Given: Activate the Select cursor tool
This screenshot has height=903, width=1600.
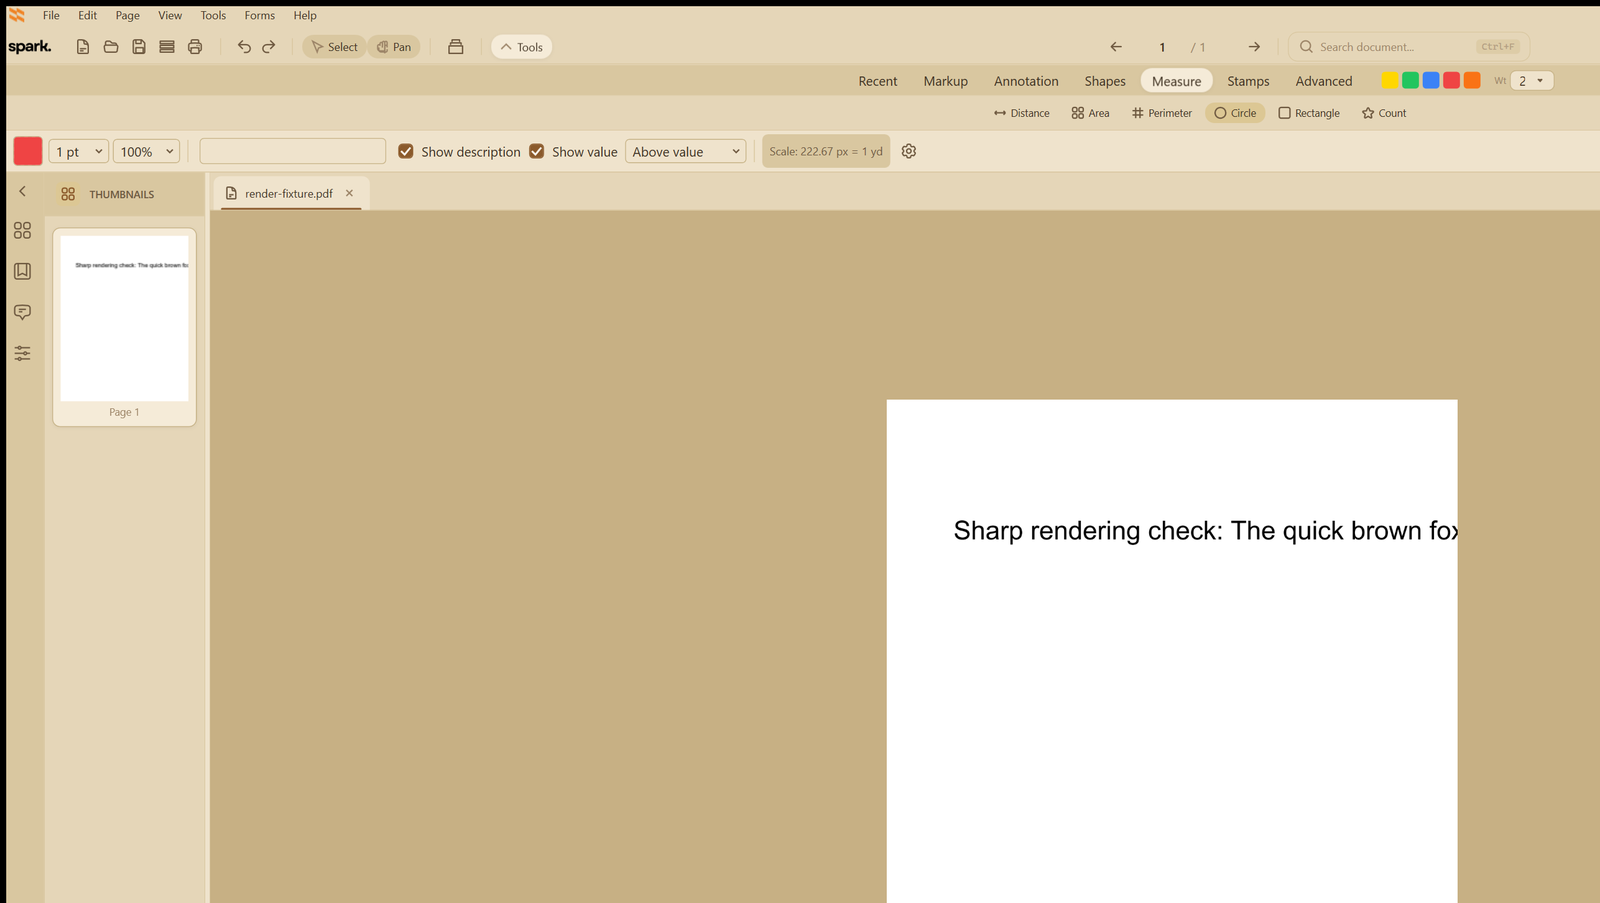Looking at the screenshot, I should (334, 47).
